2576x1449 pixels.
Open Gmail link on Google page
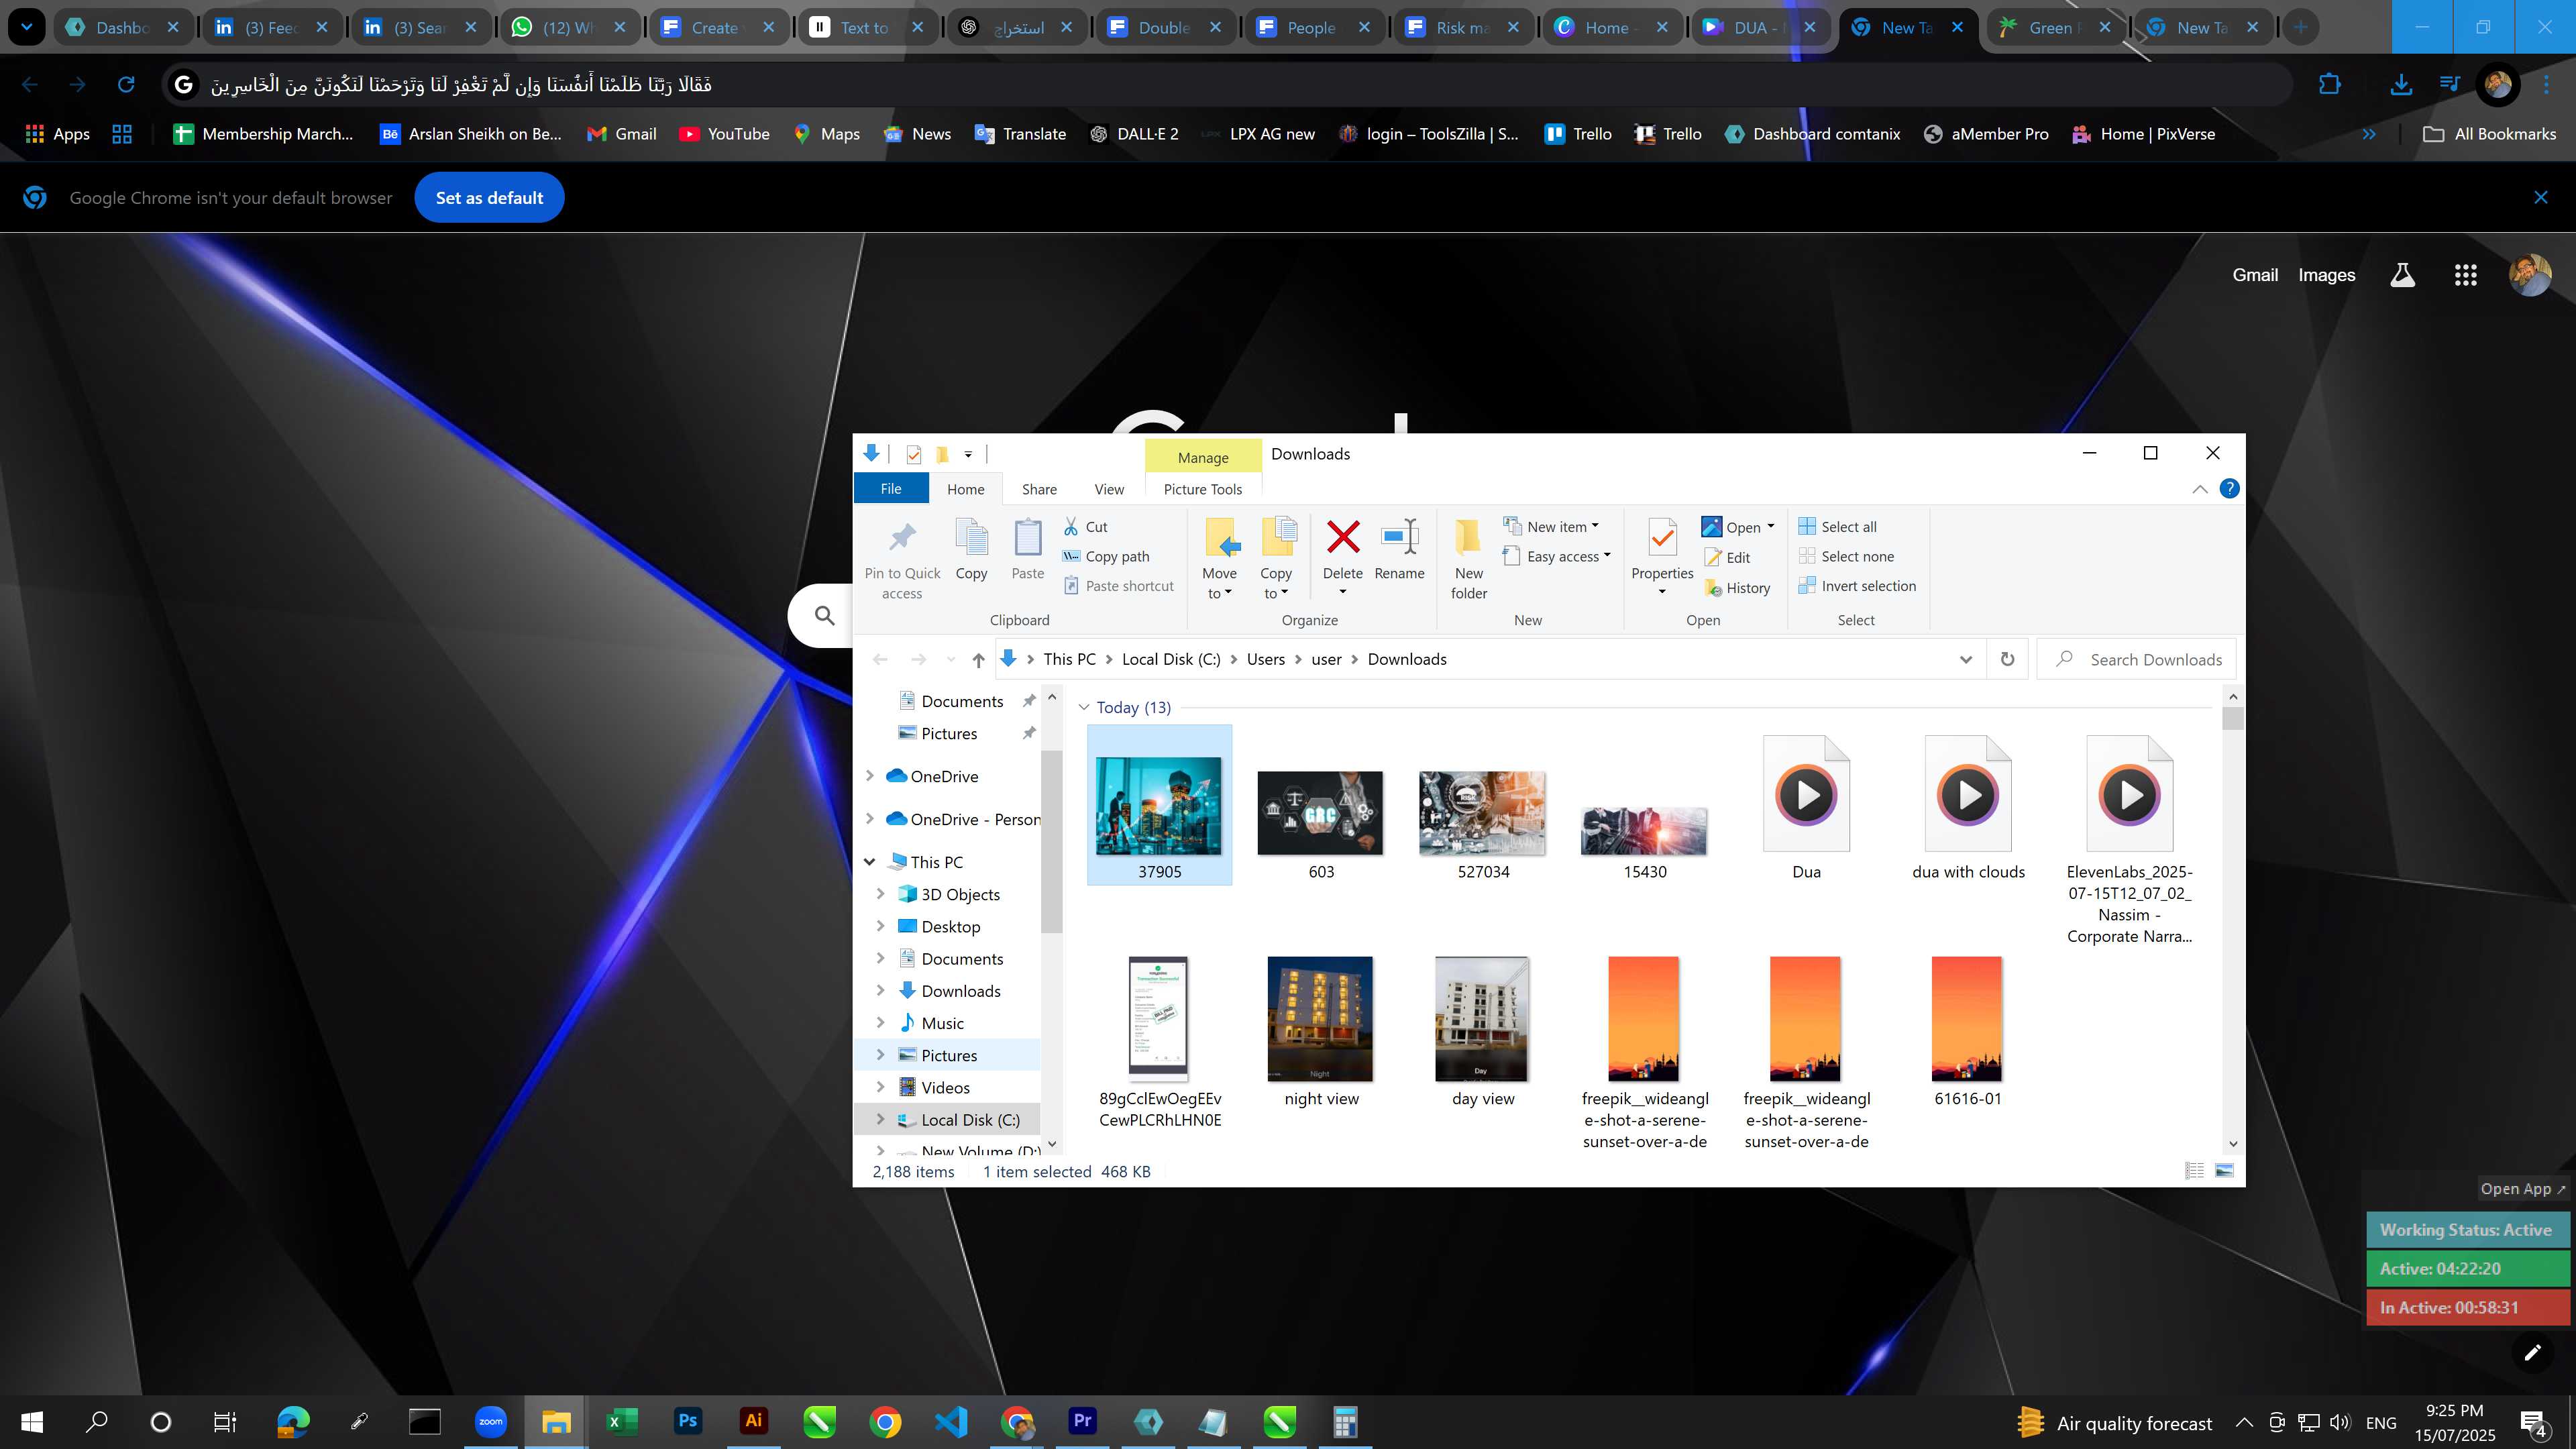tap(2255, 275)
